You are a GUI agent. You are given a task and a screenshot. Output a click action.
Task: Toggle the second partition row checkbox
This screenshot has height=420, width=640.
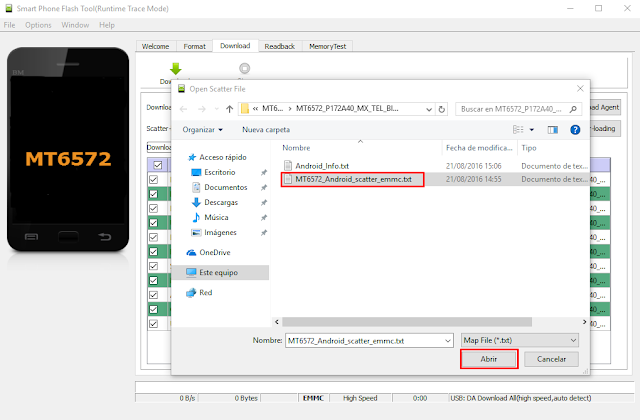click(153, 194)
